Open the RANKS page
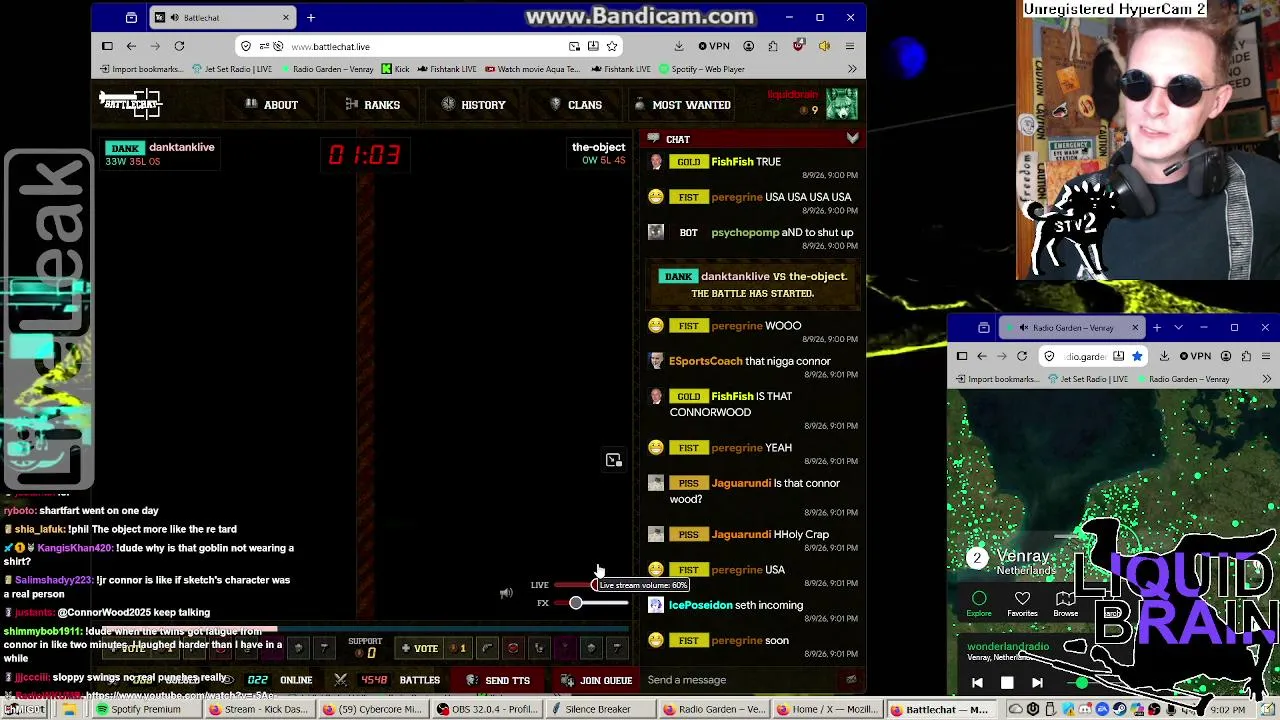1280x720 pixels. tap(373, 105)
